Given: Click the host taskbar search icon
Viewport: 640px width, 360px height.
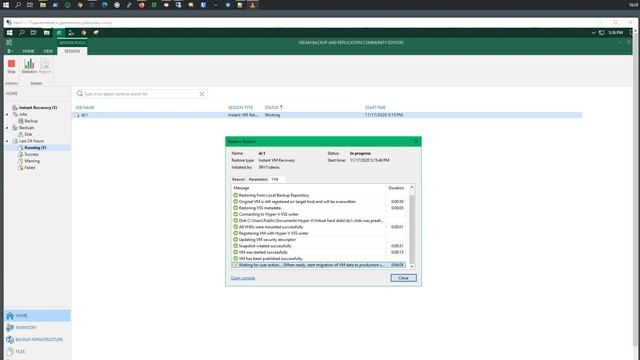Looking at the screenshot, I should [x=18, y=5].
